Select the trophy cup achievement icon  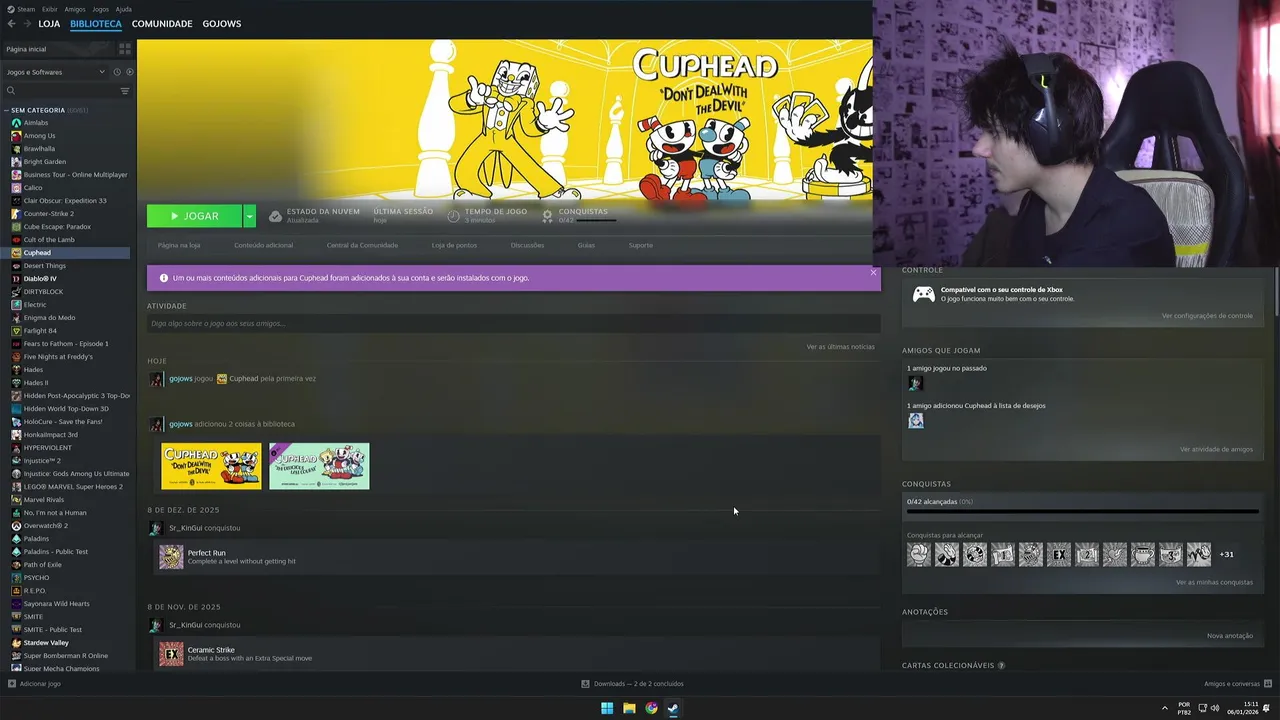(1143, 554)
